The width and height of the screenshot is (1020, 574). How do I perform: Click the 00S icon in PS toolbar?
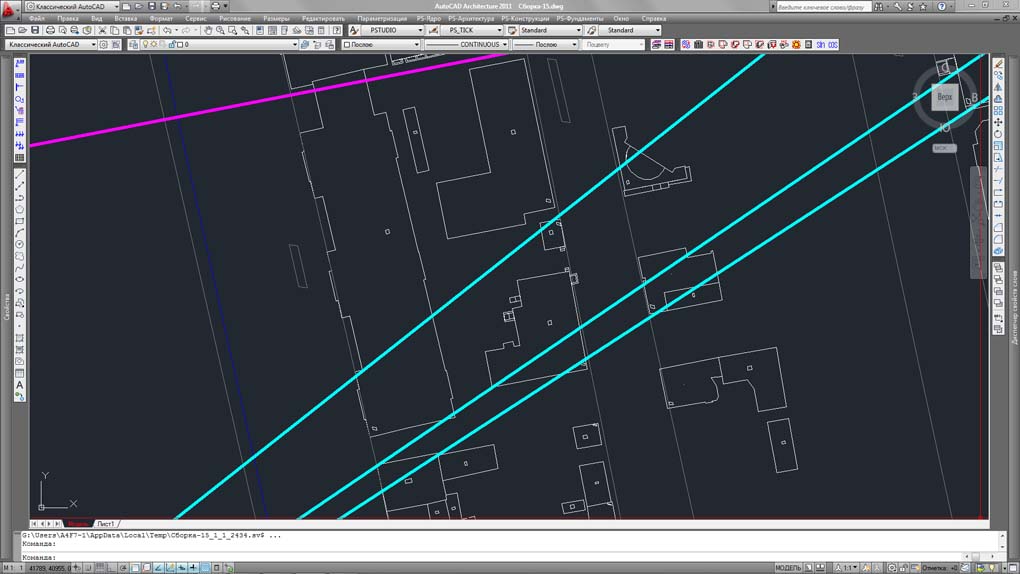pyautogui.click(x=833, y=45)
